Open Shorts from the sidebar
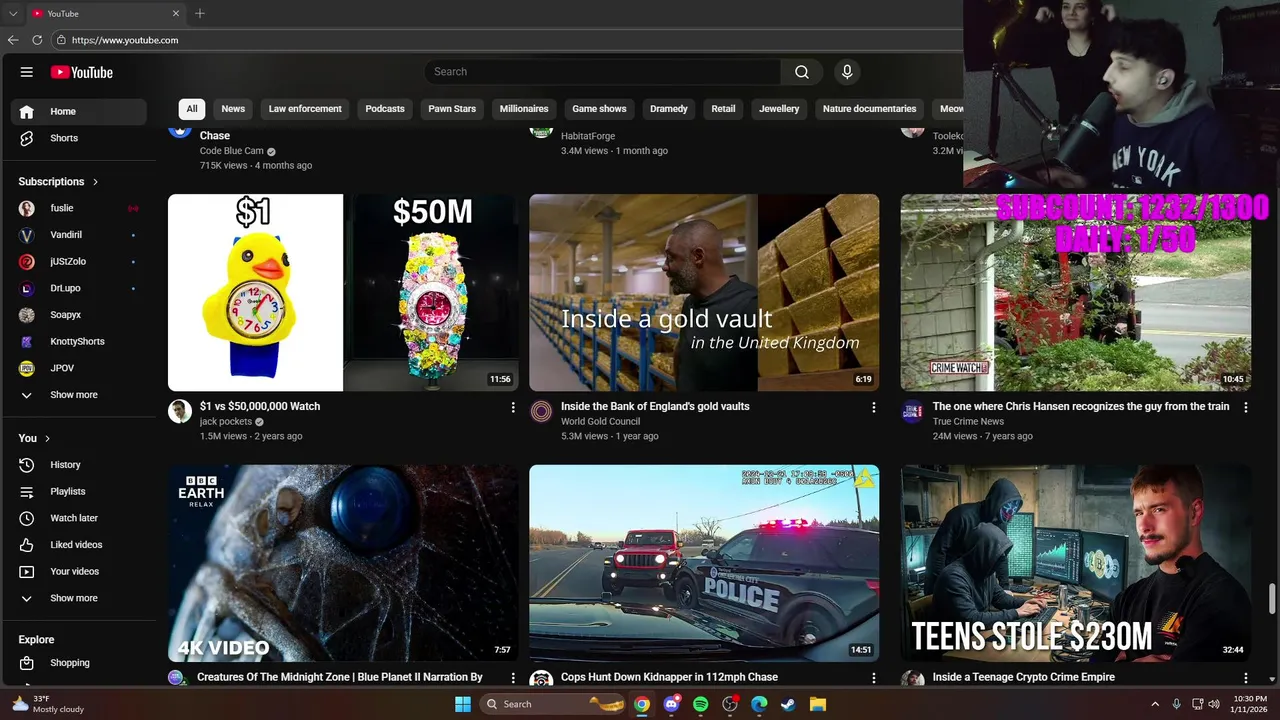 (x=79, y=138)
